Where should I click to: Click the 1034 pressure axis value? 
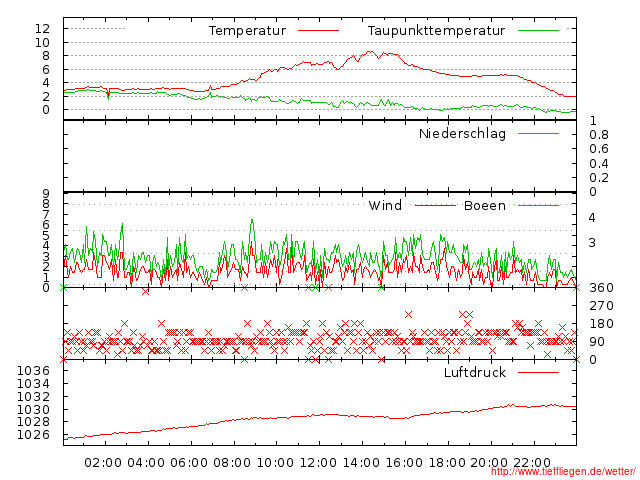[33, 384]
